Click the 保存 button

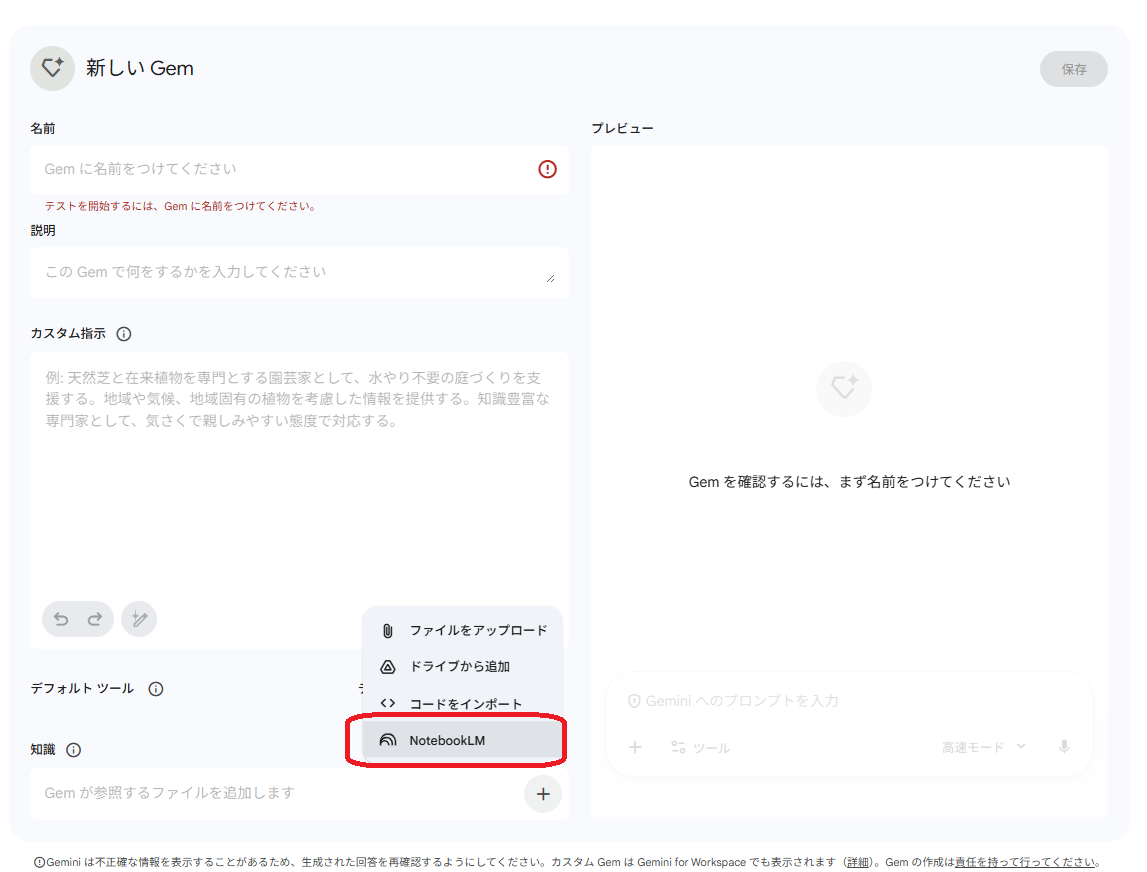pos(1073,69)
